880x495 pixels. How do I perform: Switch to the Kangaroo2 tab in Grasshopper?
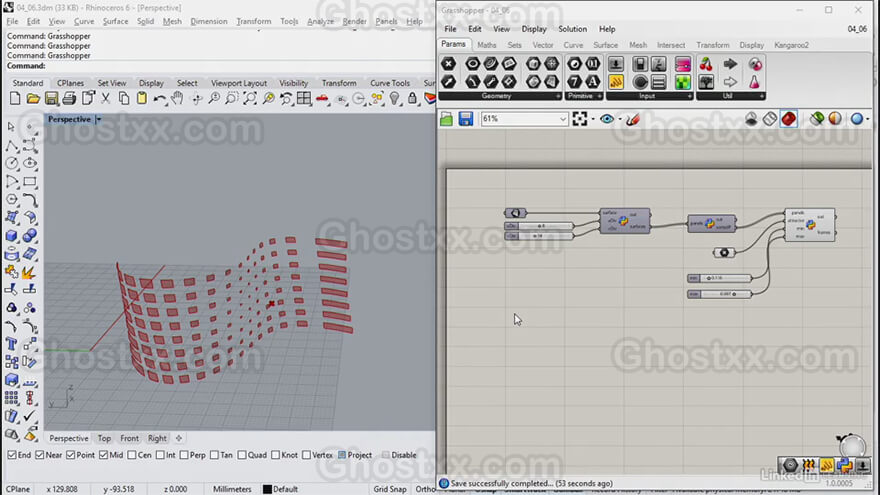tap(791, 45)
